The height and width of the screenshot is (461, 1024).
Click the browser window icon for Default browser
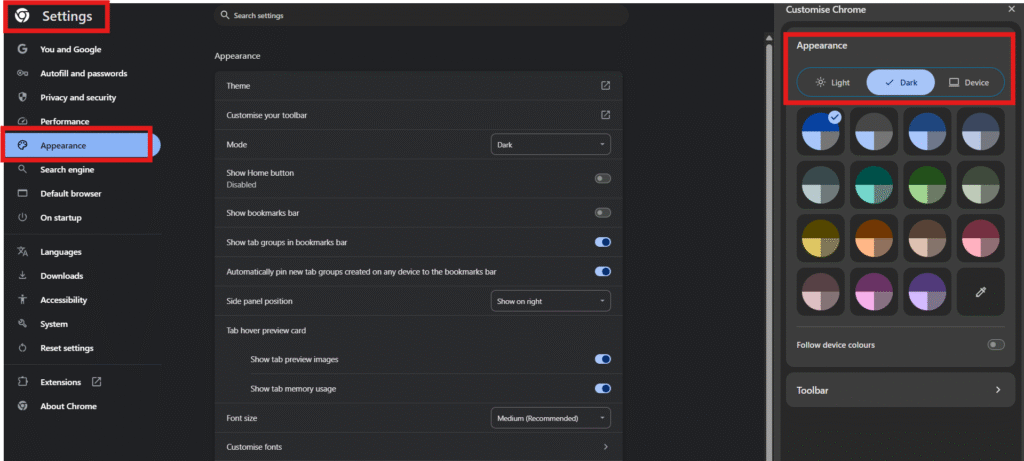click(x=22, y=193)
